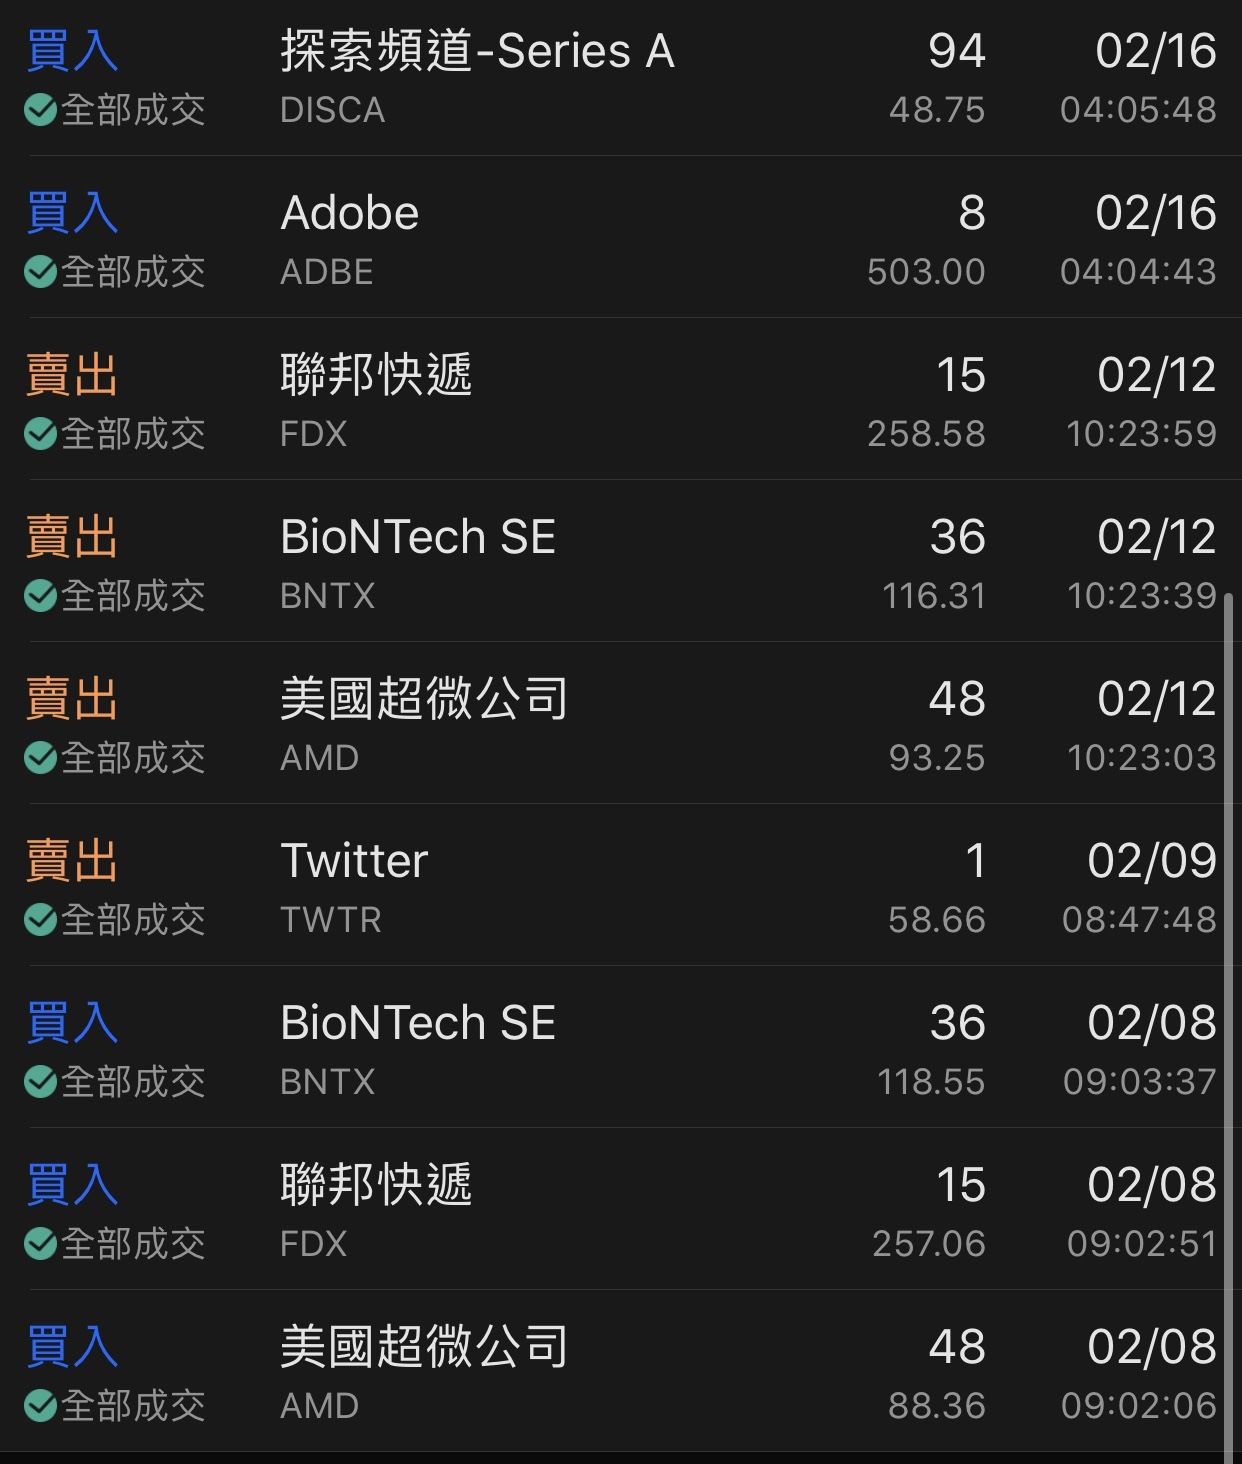Screen dimensions: 1242x1464
Task: Click the green check icon on the AMD sell order
Action: [x=40, y=758]
